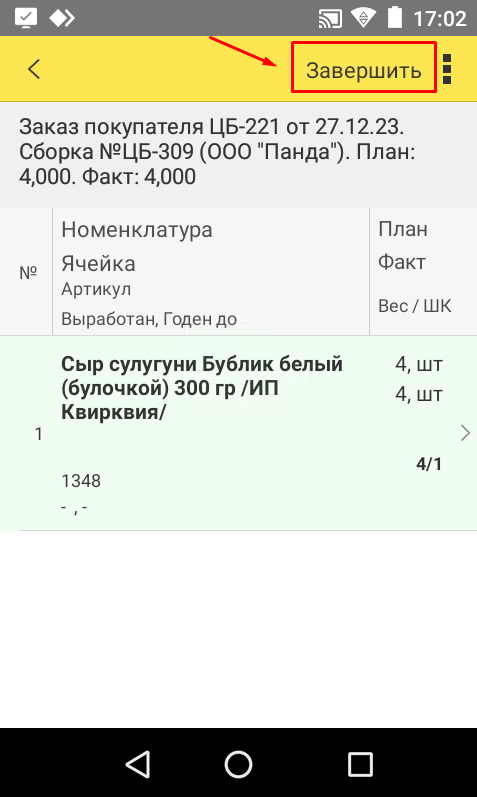Tap the 4/1 weight barcode value

coord(429,464)
